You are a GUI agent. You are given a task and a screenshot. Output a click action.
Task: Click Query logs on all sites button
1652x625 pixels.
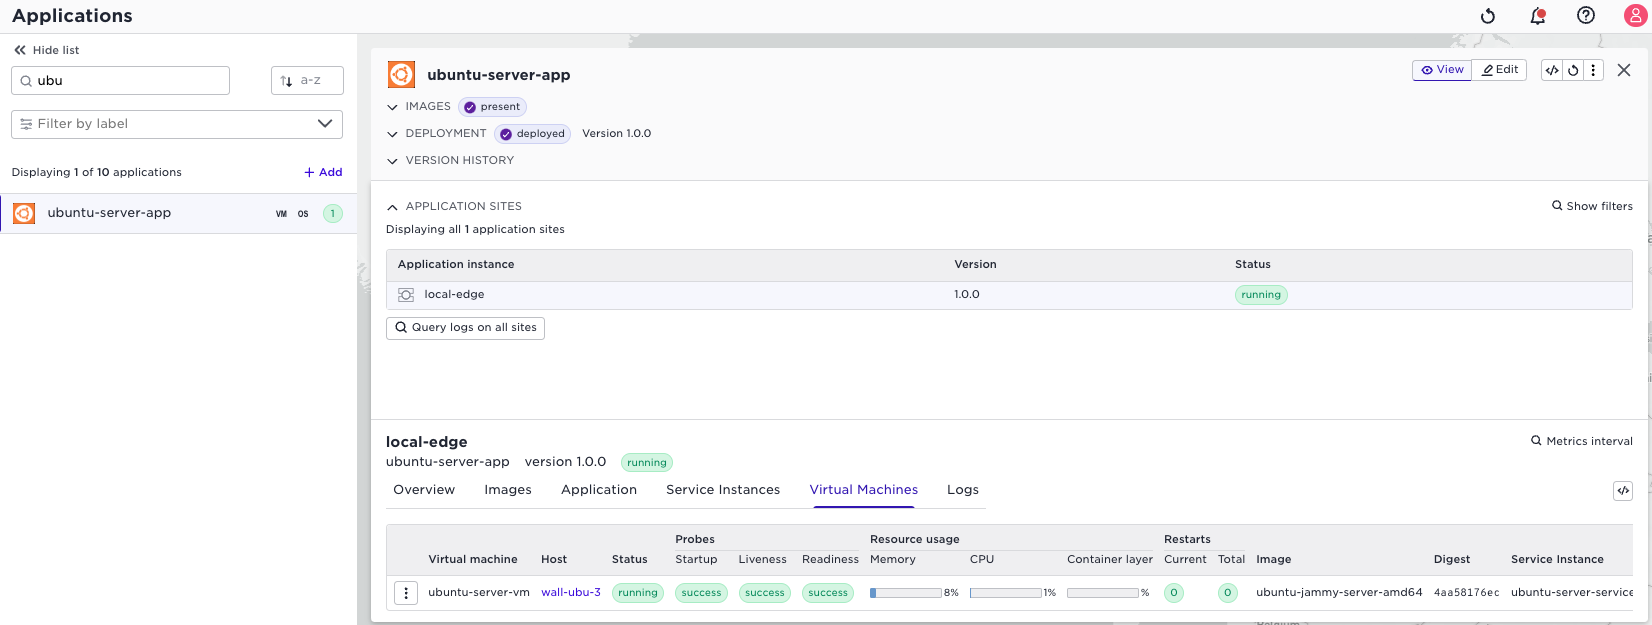tap(465, 328)
